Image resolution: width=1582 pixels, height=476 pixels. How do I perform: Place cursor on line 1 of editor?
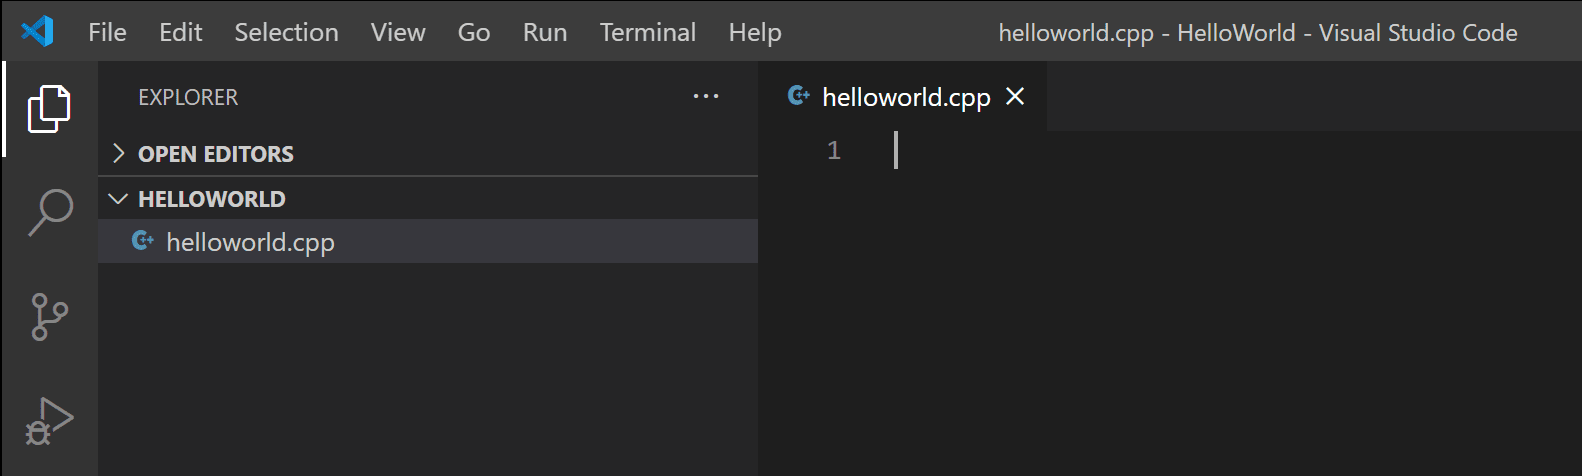[x=1100, y=151]
